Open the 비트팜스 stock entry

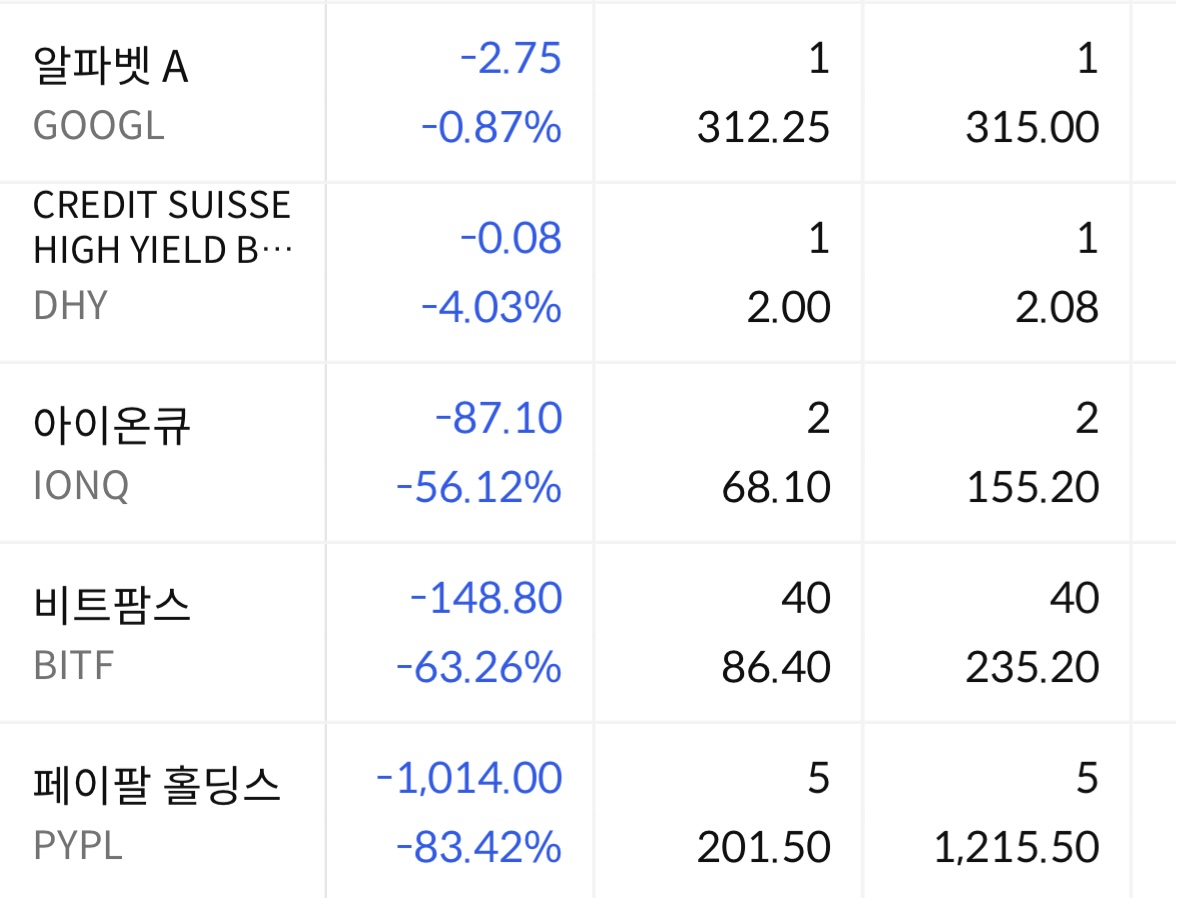[111, 605]
